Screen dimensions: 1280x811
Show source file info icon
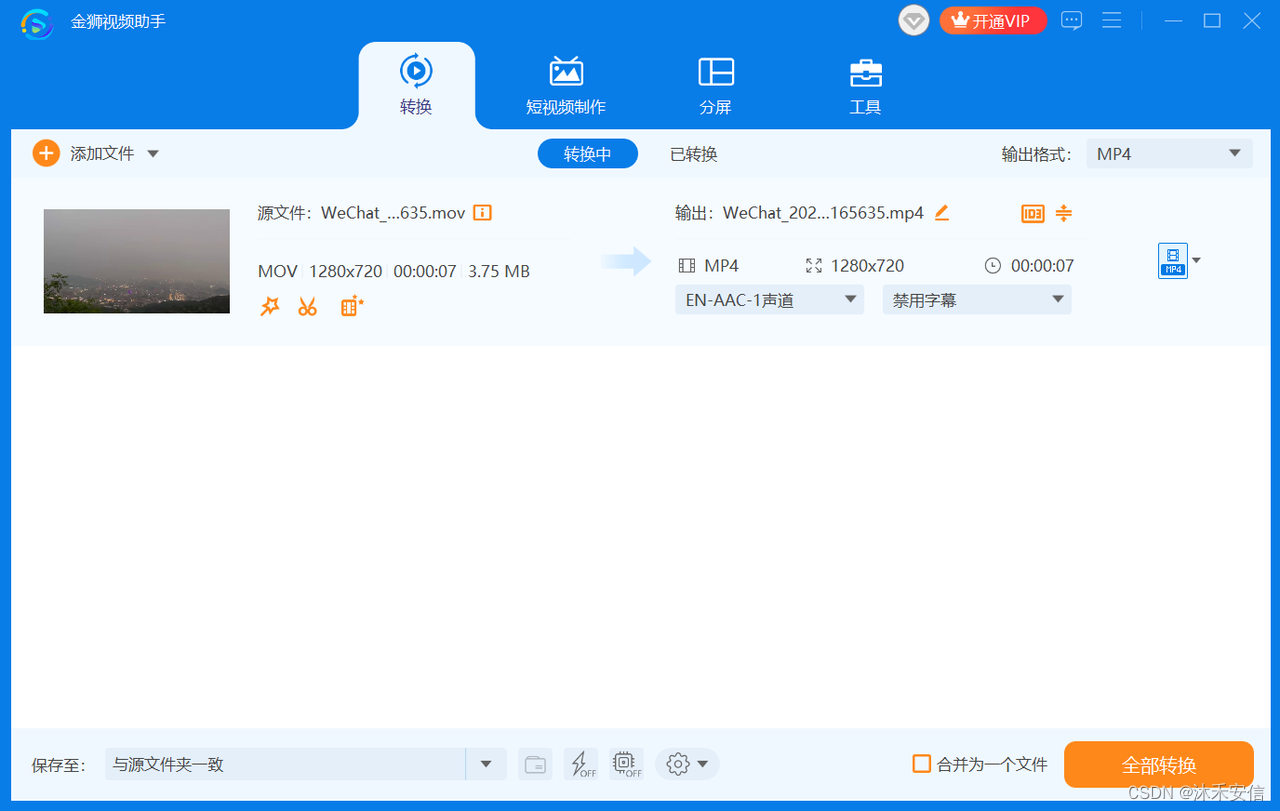click(482, 212)
